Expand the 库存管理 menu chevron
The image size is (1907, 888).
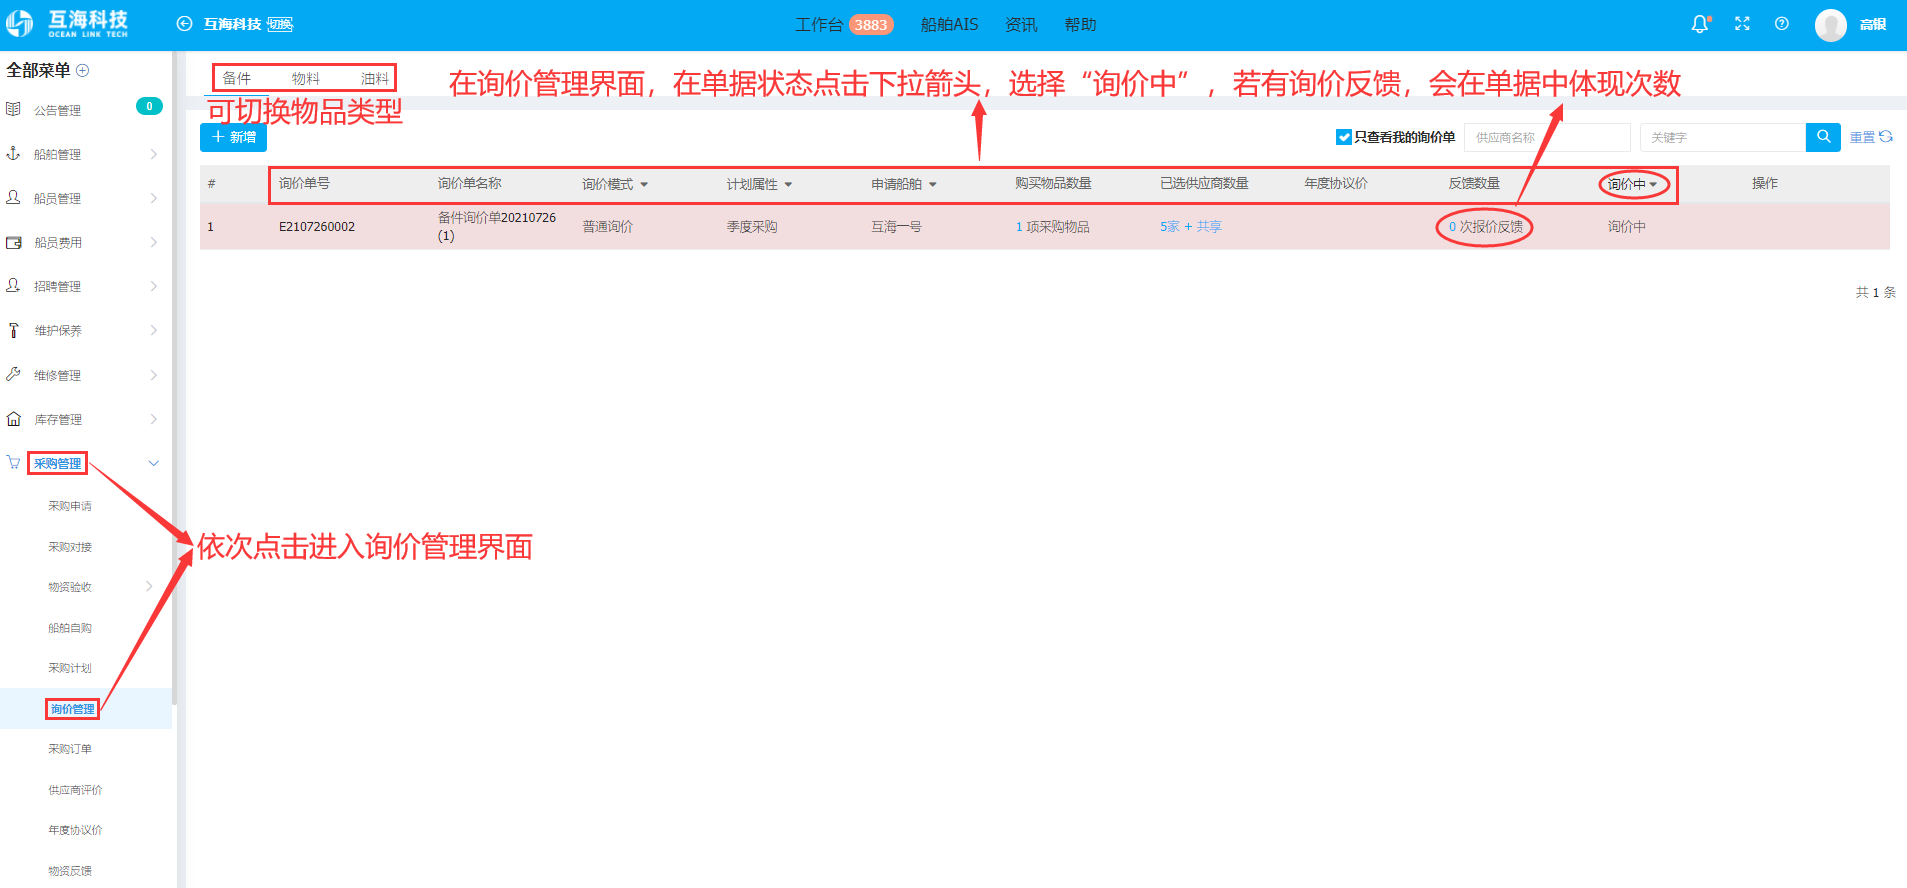(x=153, y=419)
